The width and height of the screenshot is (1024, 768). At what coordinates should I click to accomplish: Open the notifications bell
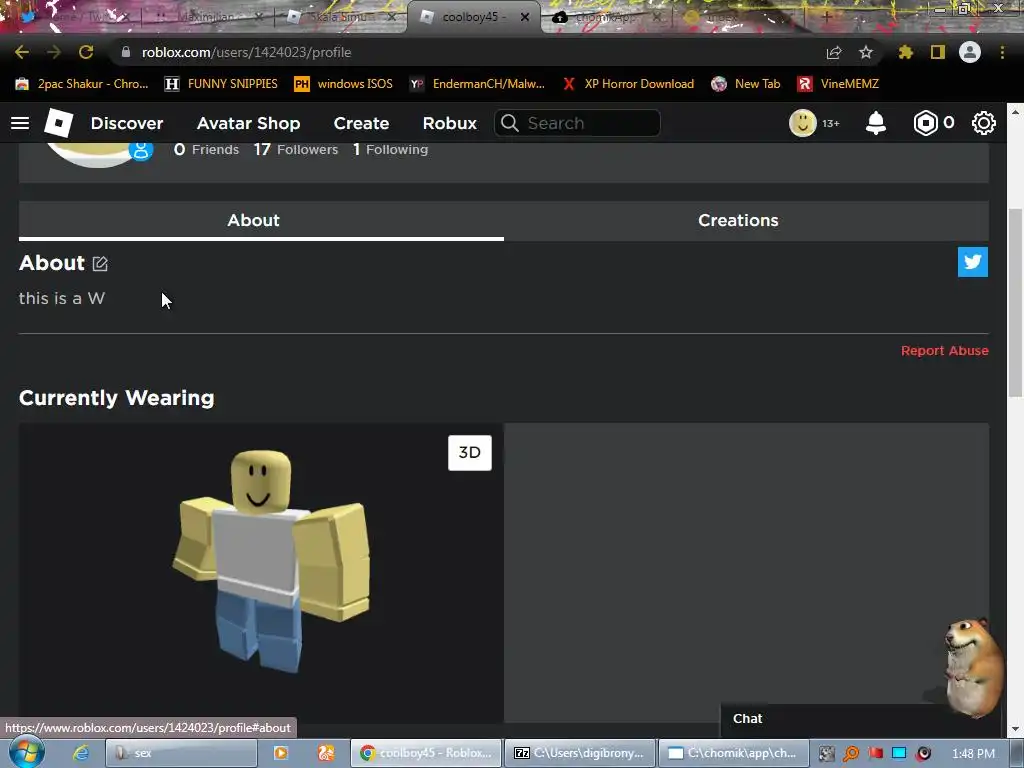876,123
